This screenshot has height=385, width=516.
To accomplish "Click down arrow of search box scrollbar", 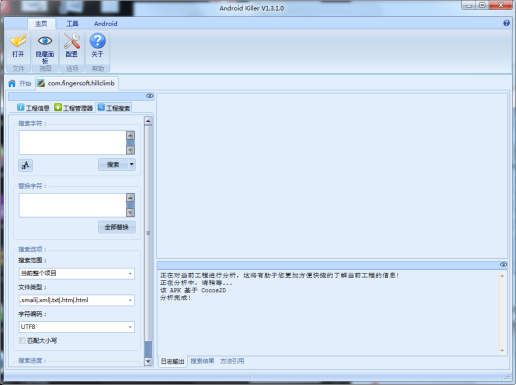I will click(x=130, y=150).
